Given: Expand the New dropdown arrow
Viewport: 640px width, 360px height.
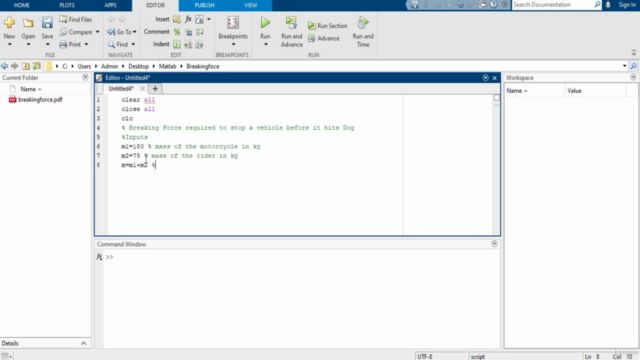Looking at the screenshot, I should tap(9, 44).
